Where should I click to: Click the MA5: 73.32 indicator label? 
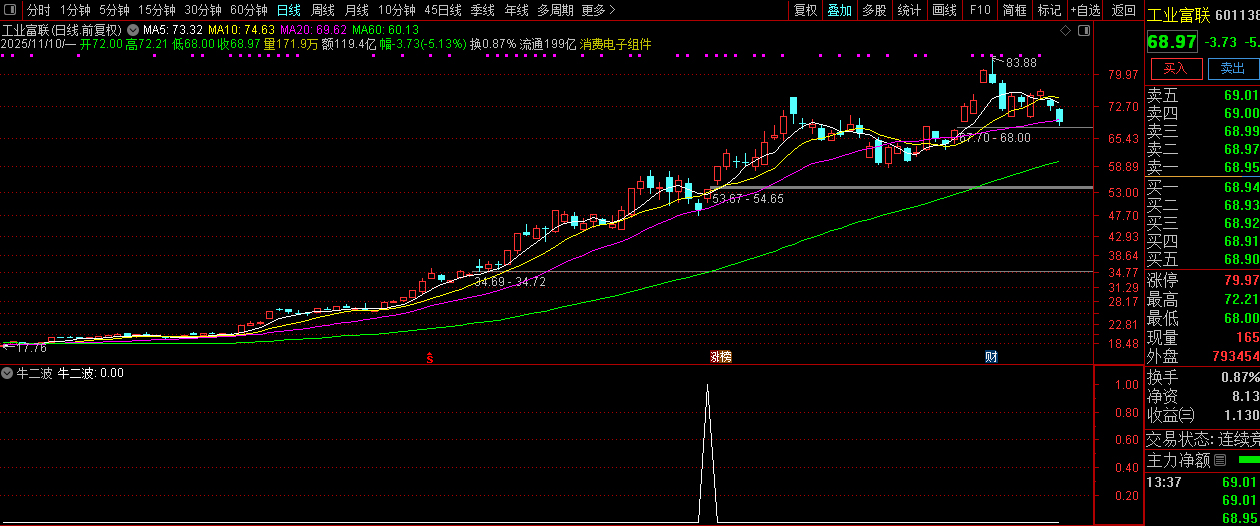point(173,30)
